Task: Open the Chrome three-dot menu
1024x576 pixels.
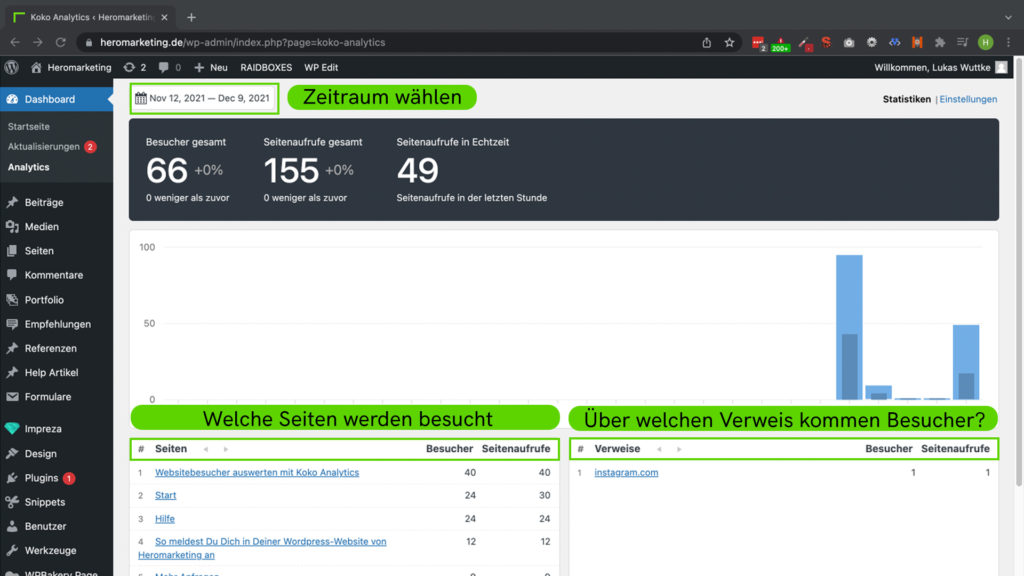Action: point(1008,42)
